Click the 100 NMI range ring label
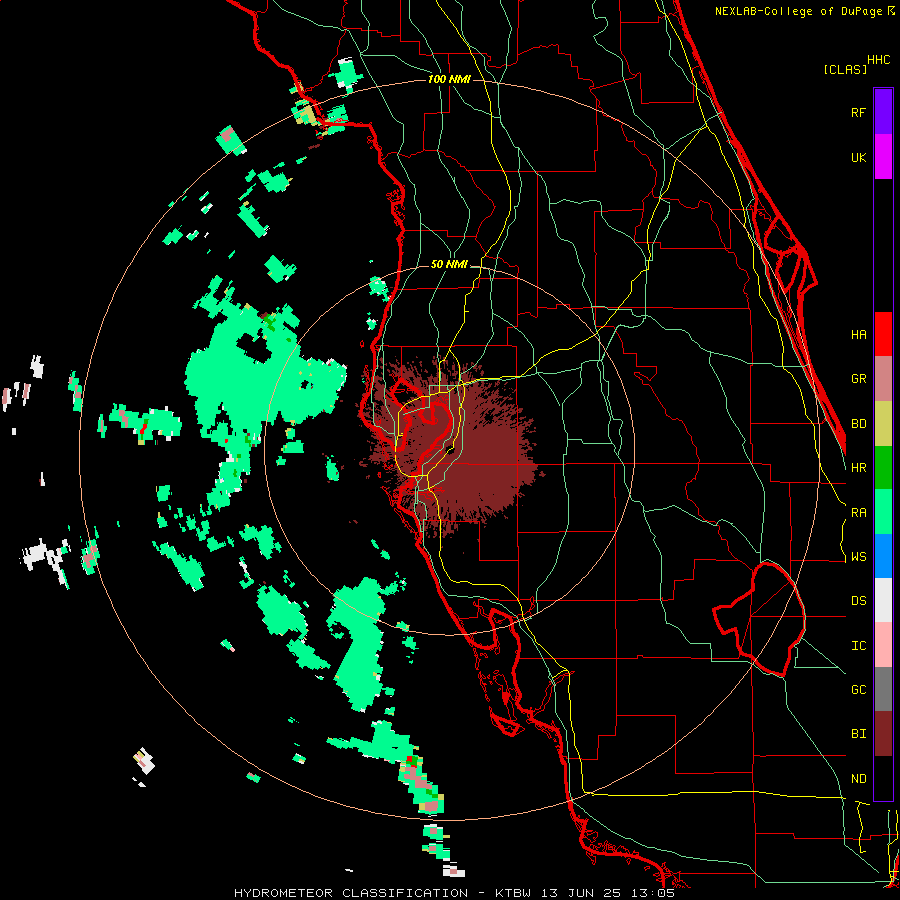This screenshot has width=900, height=900. pos(449,79)
